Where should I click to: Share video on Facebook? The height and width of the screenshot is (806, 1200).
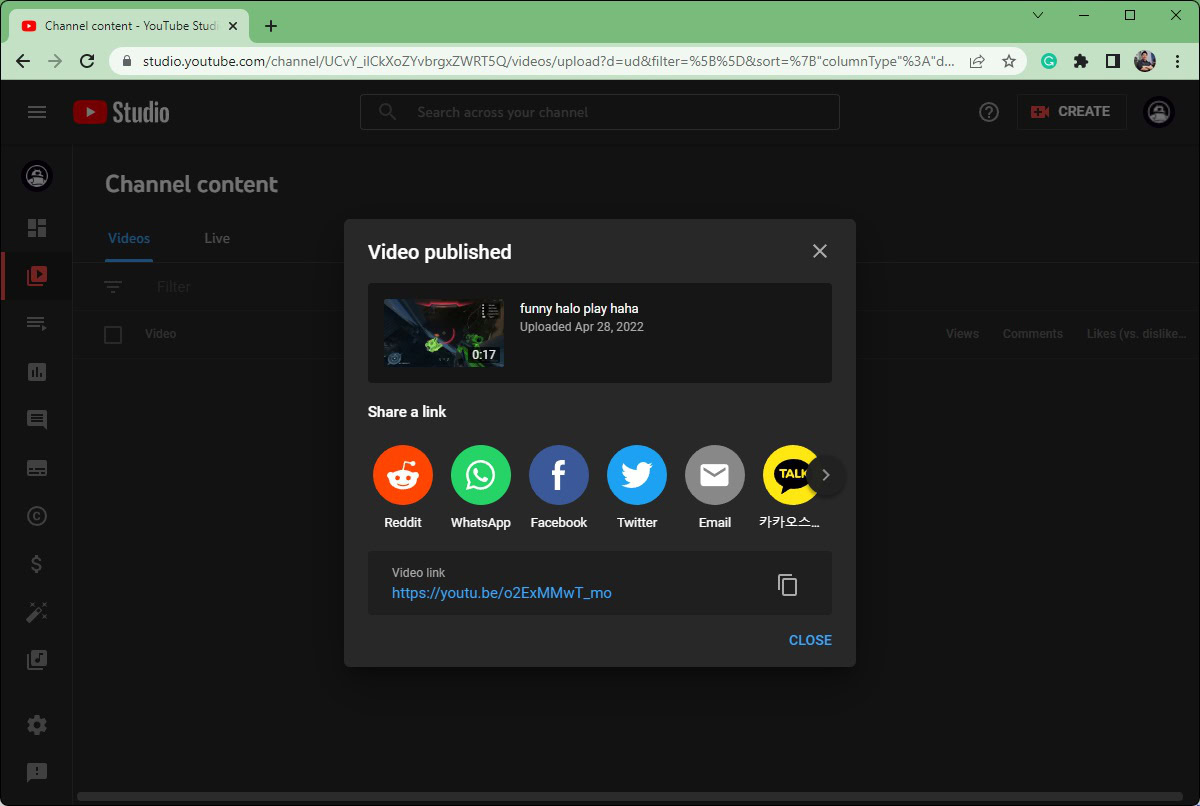click(559, 475)
